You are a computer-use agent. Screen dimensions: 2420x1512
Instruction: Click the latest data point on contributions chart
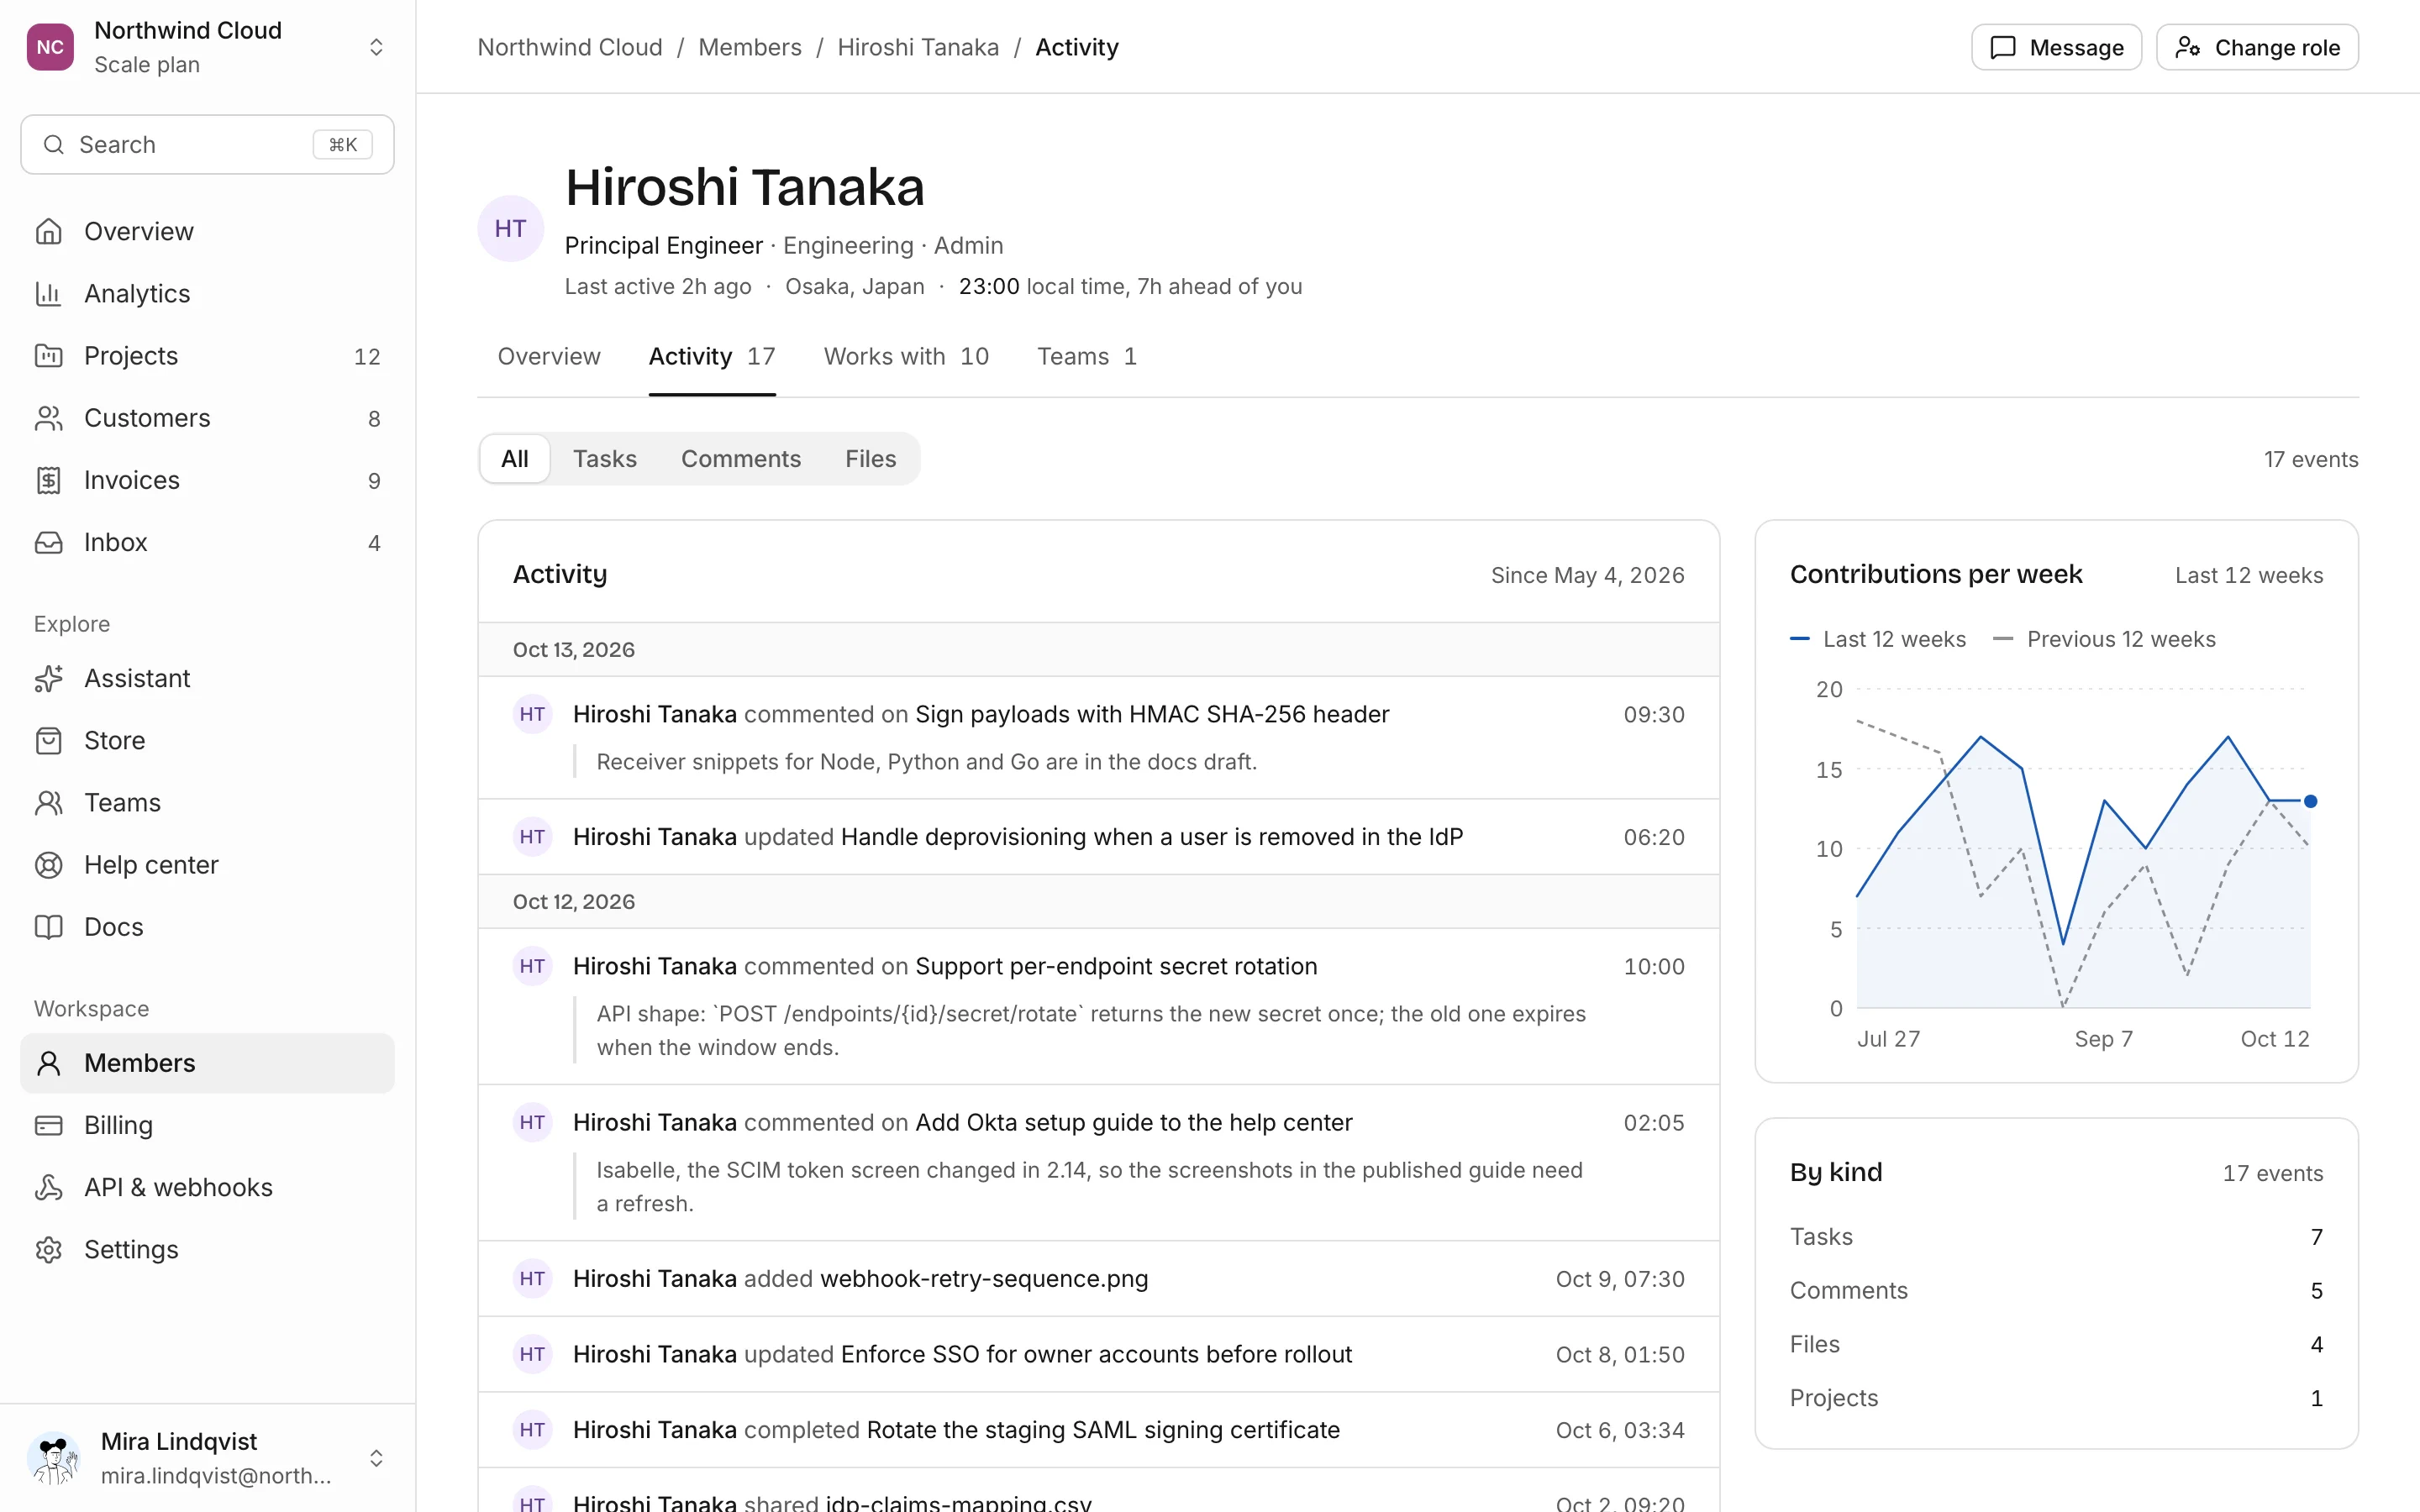(2310, 801)
